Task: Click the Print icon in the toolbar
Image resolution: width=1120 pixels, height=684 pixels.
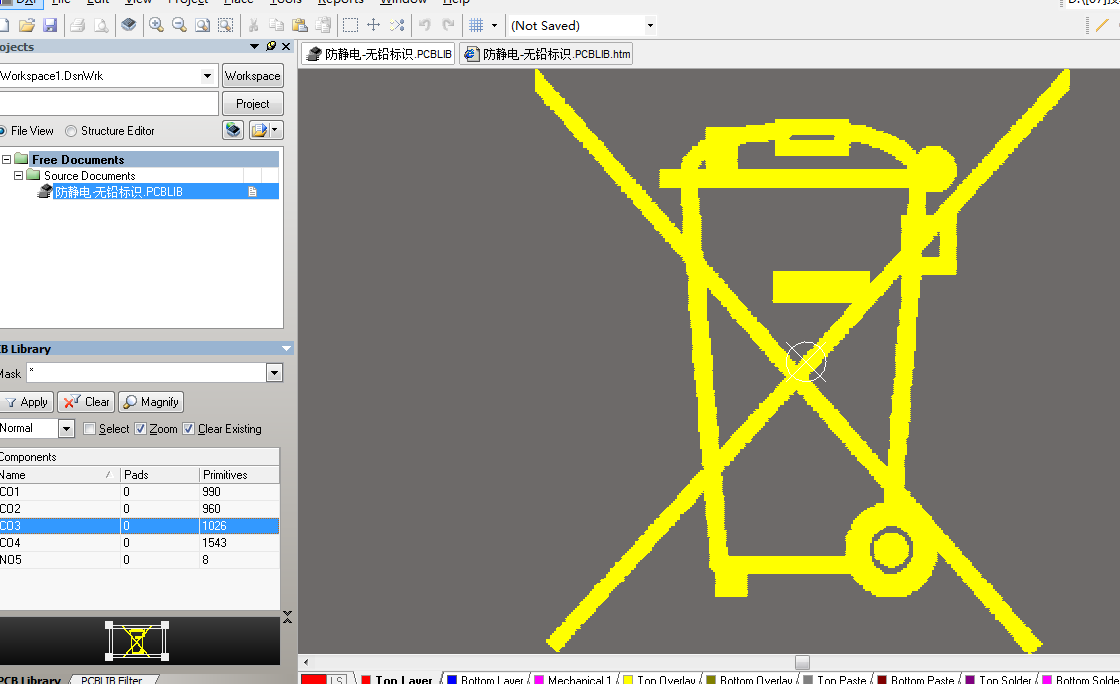Action: pos(78,26)
